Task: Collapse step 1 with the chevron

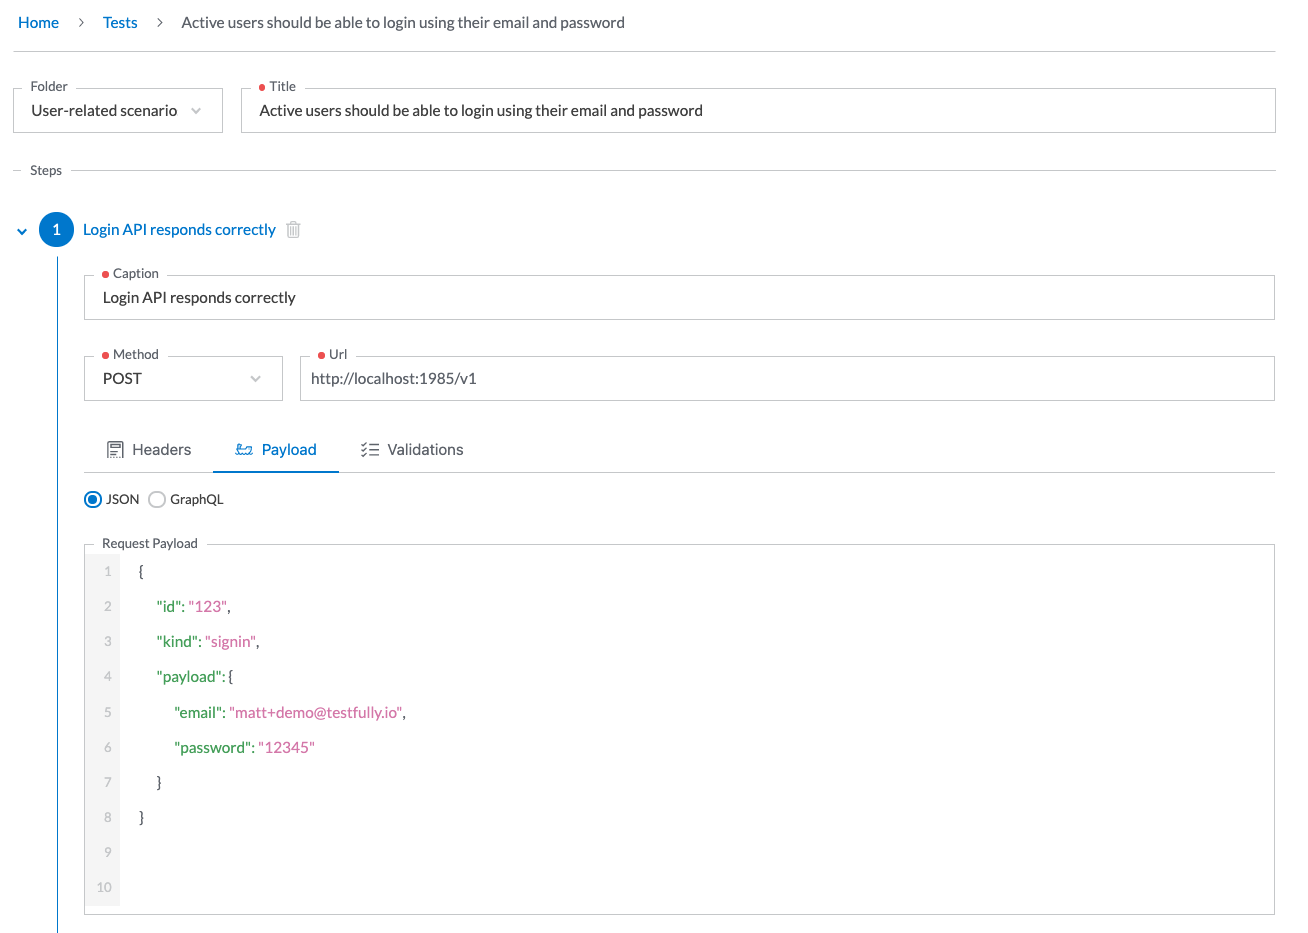Action: tap(22, 231)
